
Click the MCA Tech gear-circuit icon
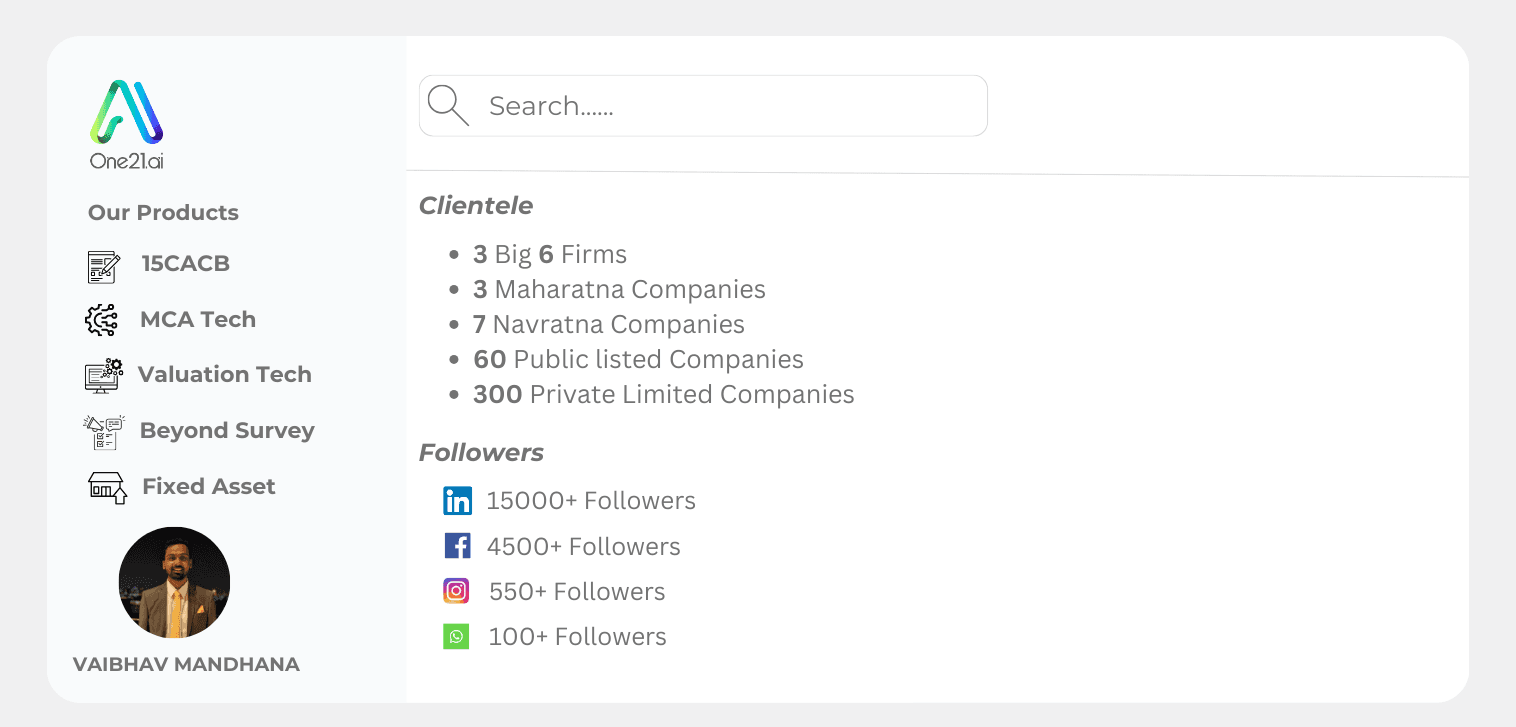[101, 320]
